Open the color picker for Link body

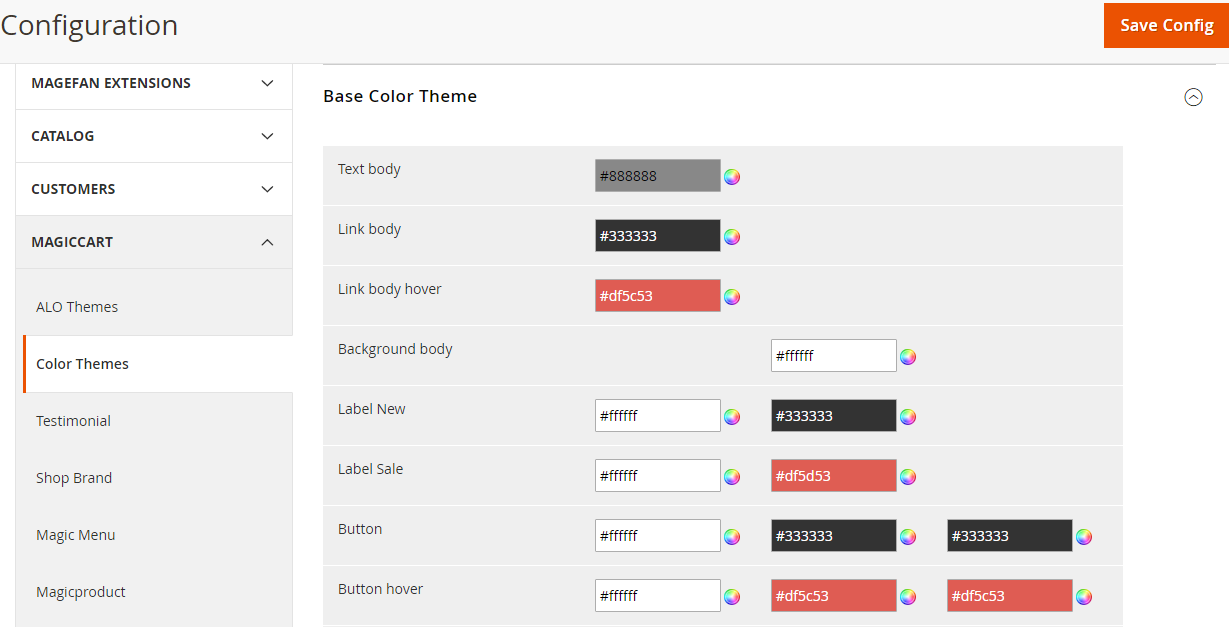[x=732, y=236]
